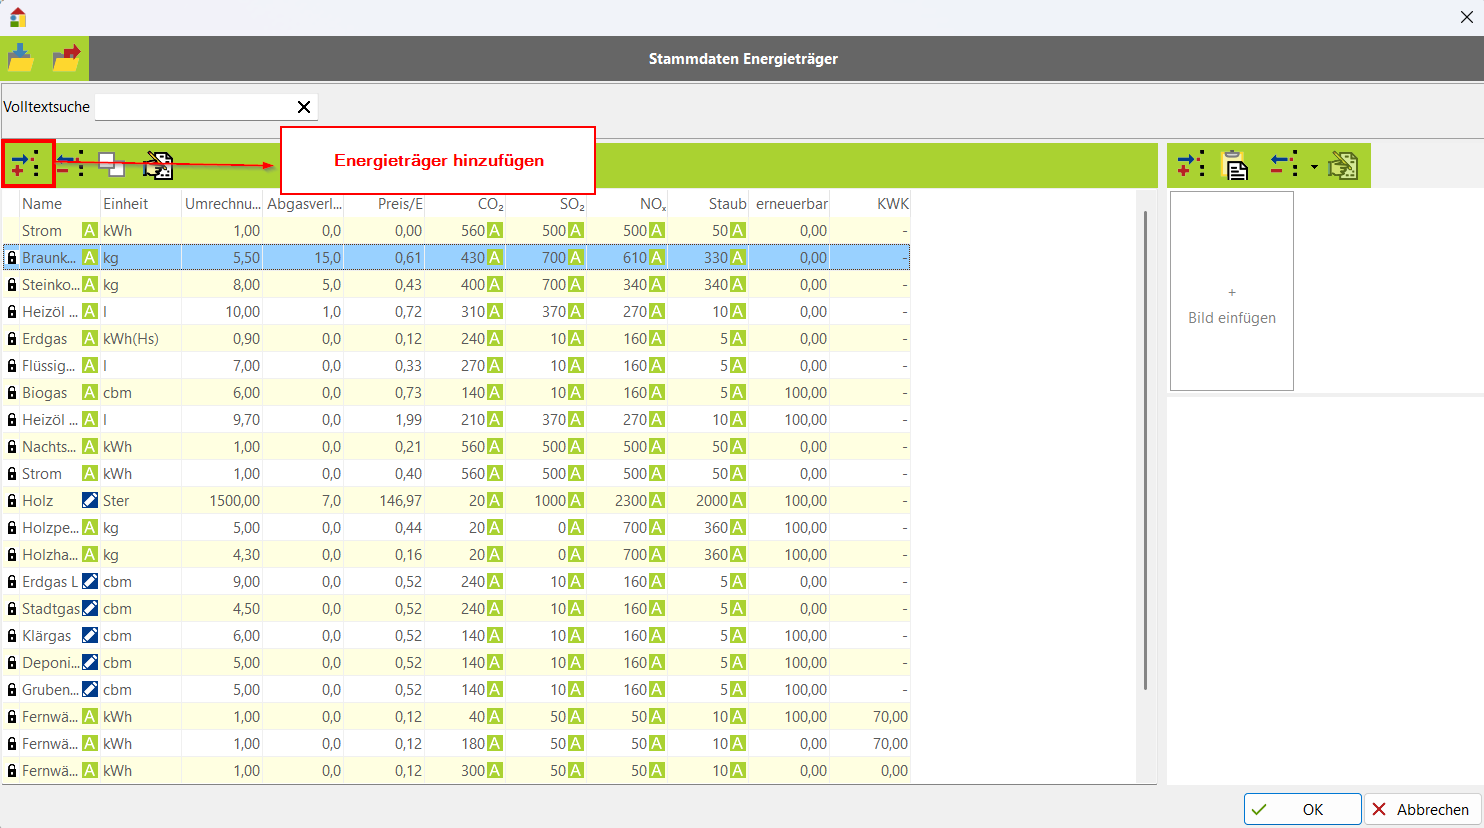Clear the search with the X button

coord(304,107)
